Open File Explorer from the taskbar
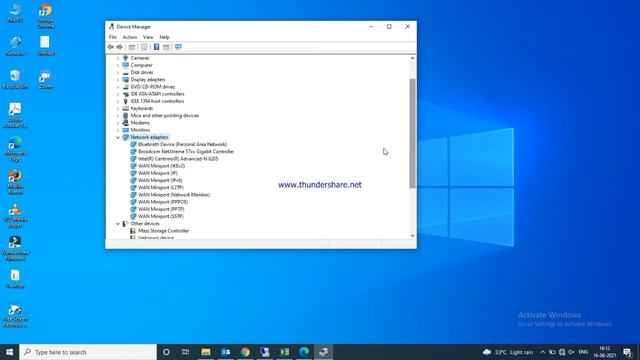 (x=206, y=352)
